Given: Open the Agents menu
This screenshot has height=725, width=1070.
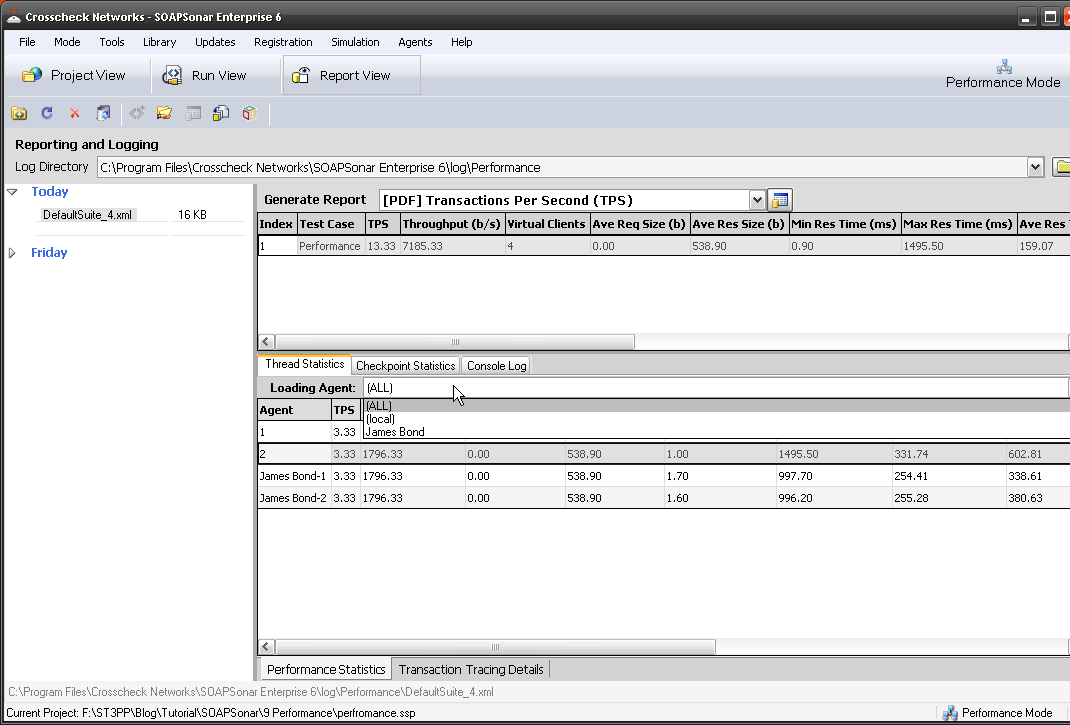Looking at the screenshot, I should pyautogui.click(x=416, y=42).
